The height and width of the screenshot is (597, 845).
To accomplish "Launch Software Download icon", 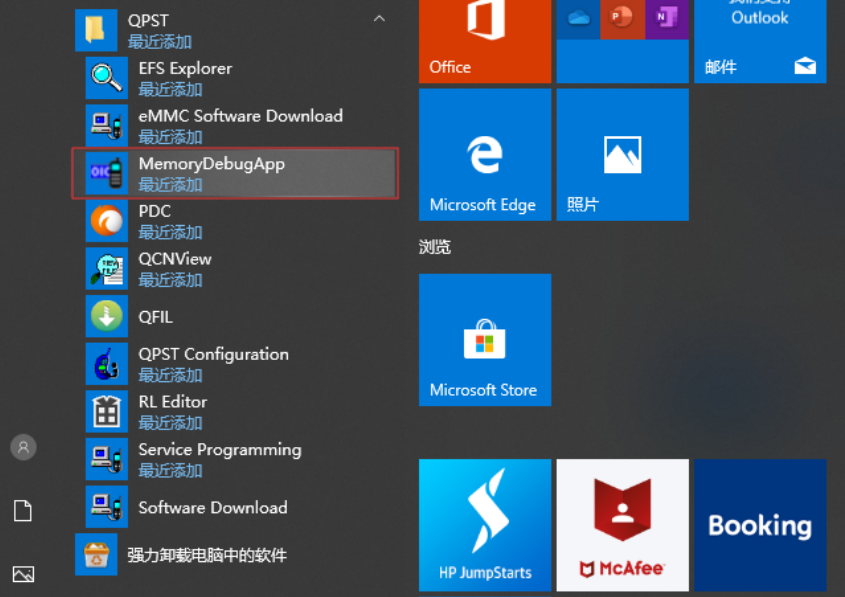I will coord(107,506).
